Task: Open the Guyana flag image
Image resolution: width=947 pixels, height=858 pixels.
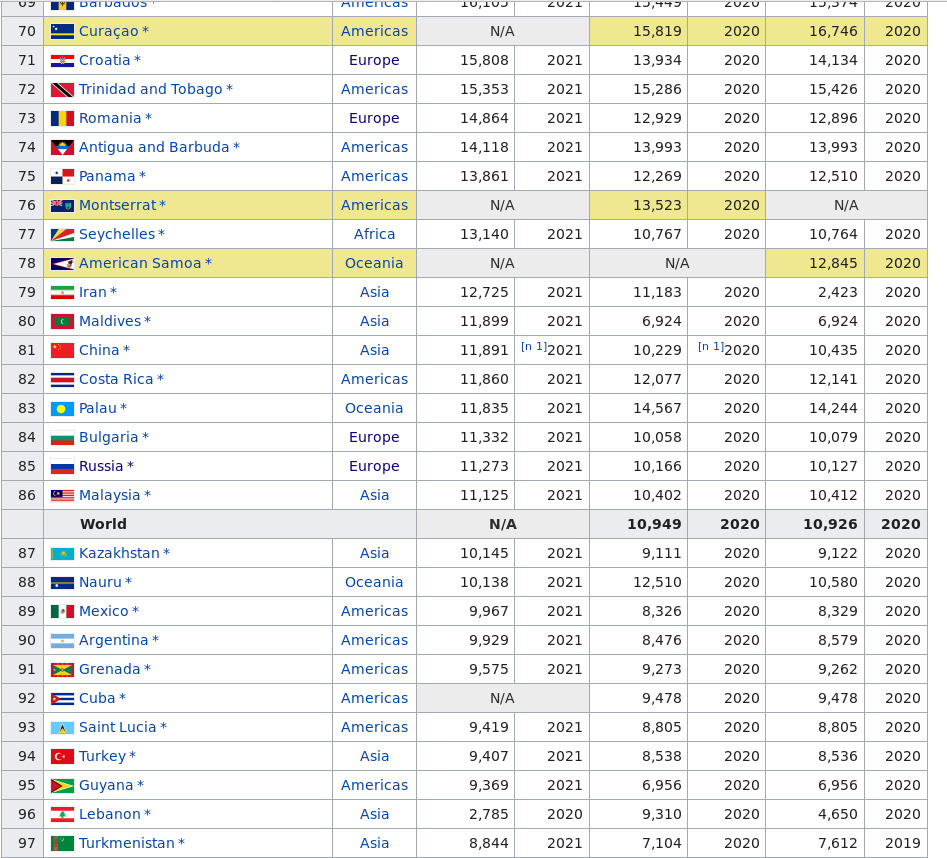Action: 62,785
